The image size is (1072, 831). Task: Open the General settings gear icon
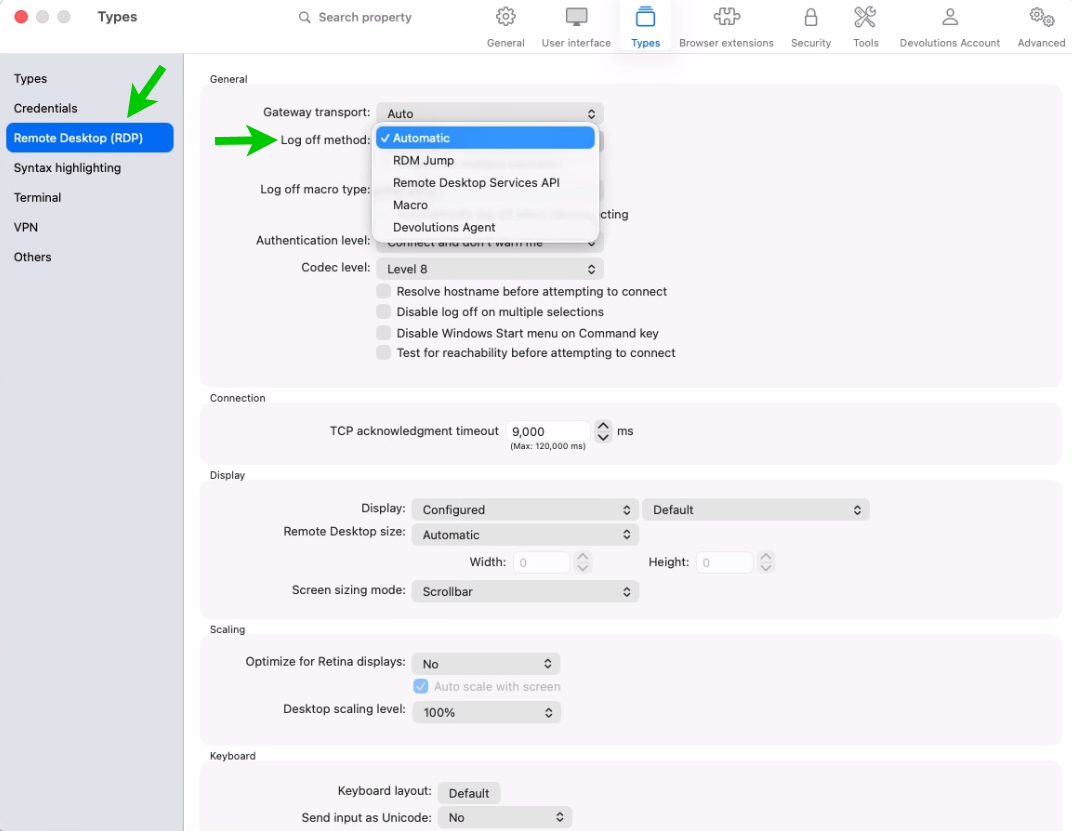[506, 18]
